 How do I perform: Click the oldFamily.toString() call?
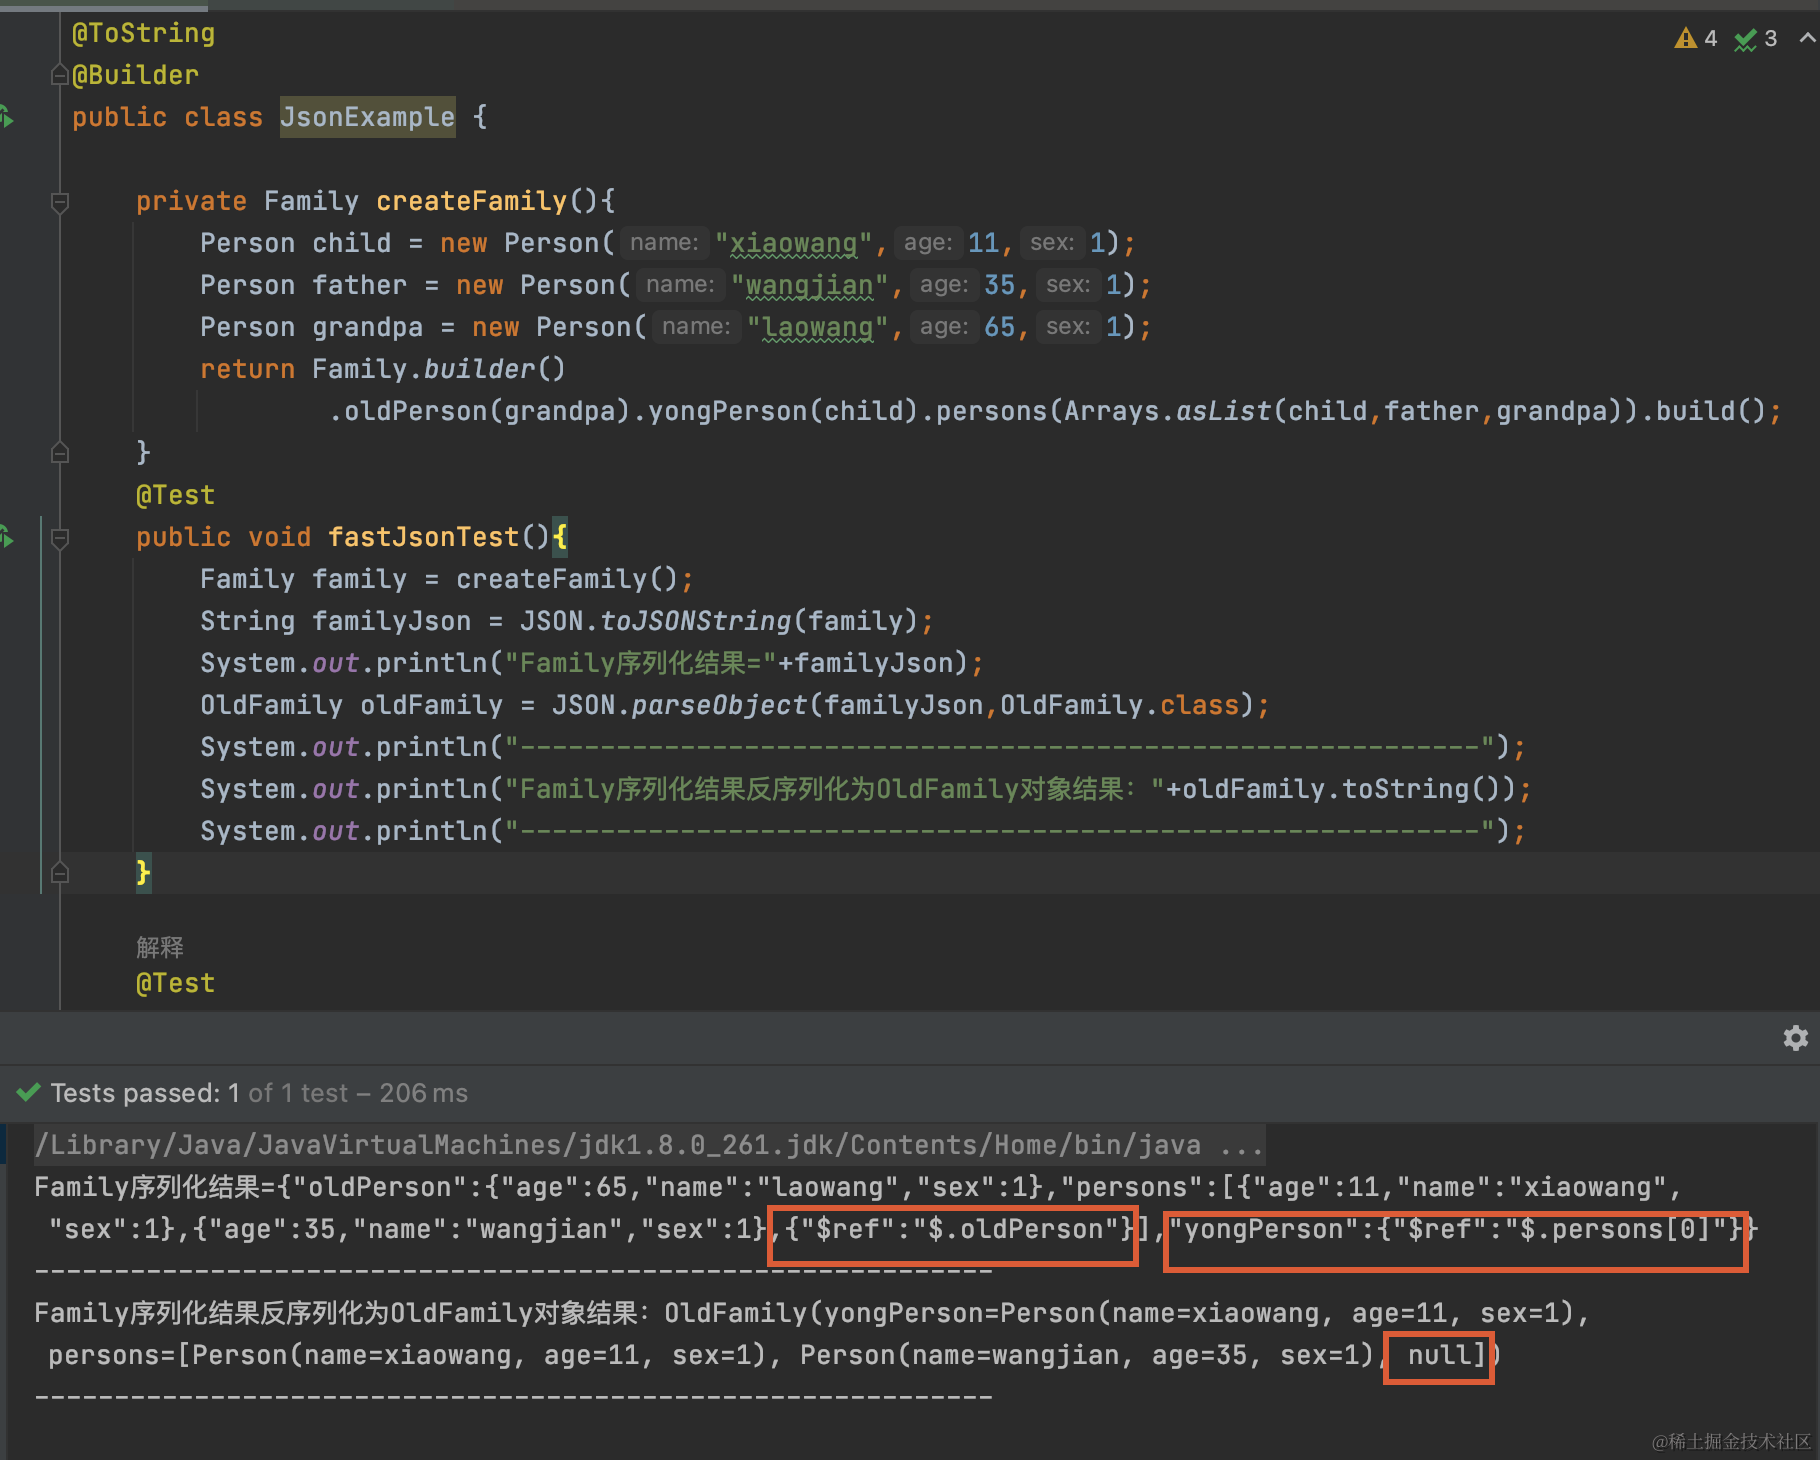pyautogui.click(x=1342, y=789)
